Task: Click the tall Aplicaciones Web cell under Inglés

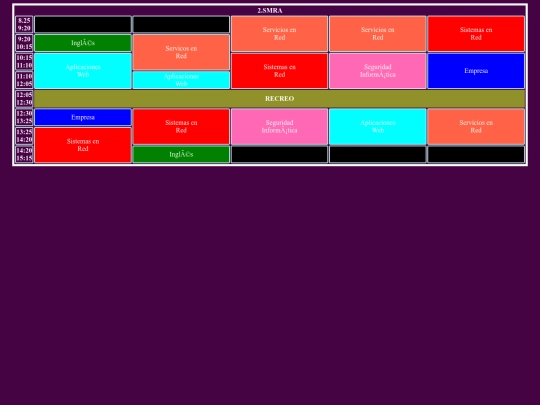Action: pyautogui.click(x=83, y=71)
